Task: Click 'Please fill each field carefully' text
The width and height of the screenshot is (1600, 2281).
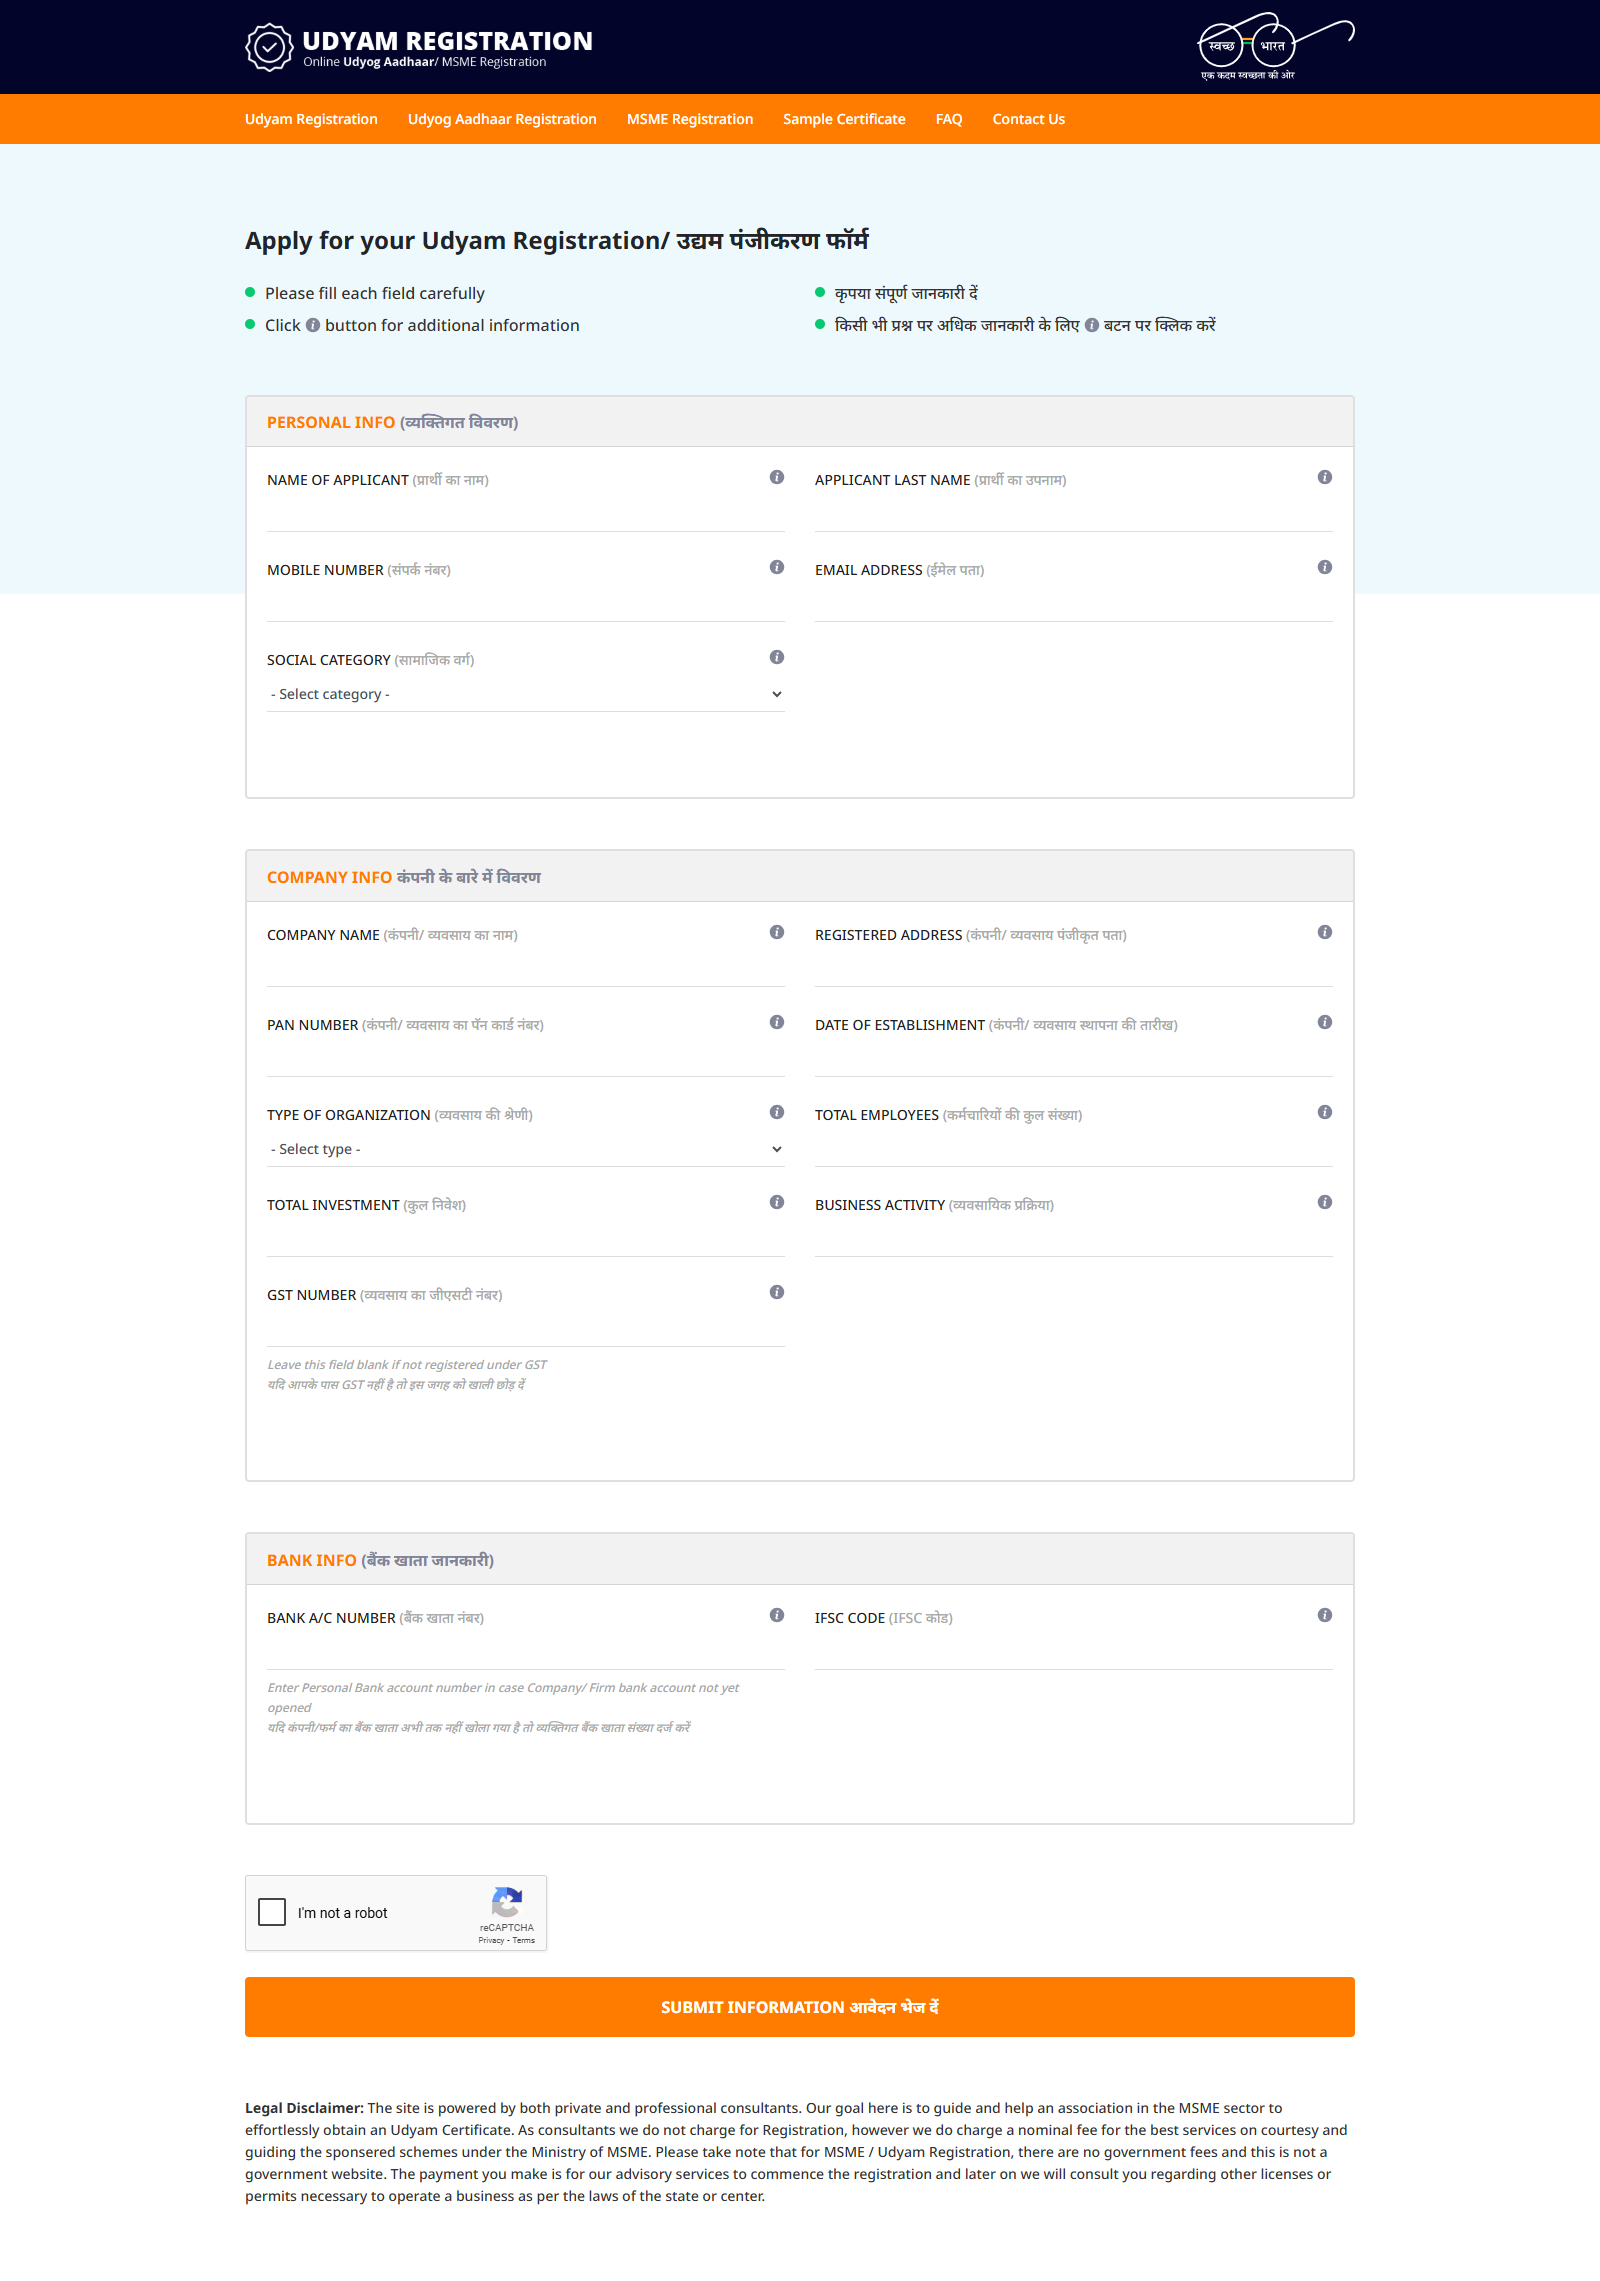Action: pos(375,293)
